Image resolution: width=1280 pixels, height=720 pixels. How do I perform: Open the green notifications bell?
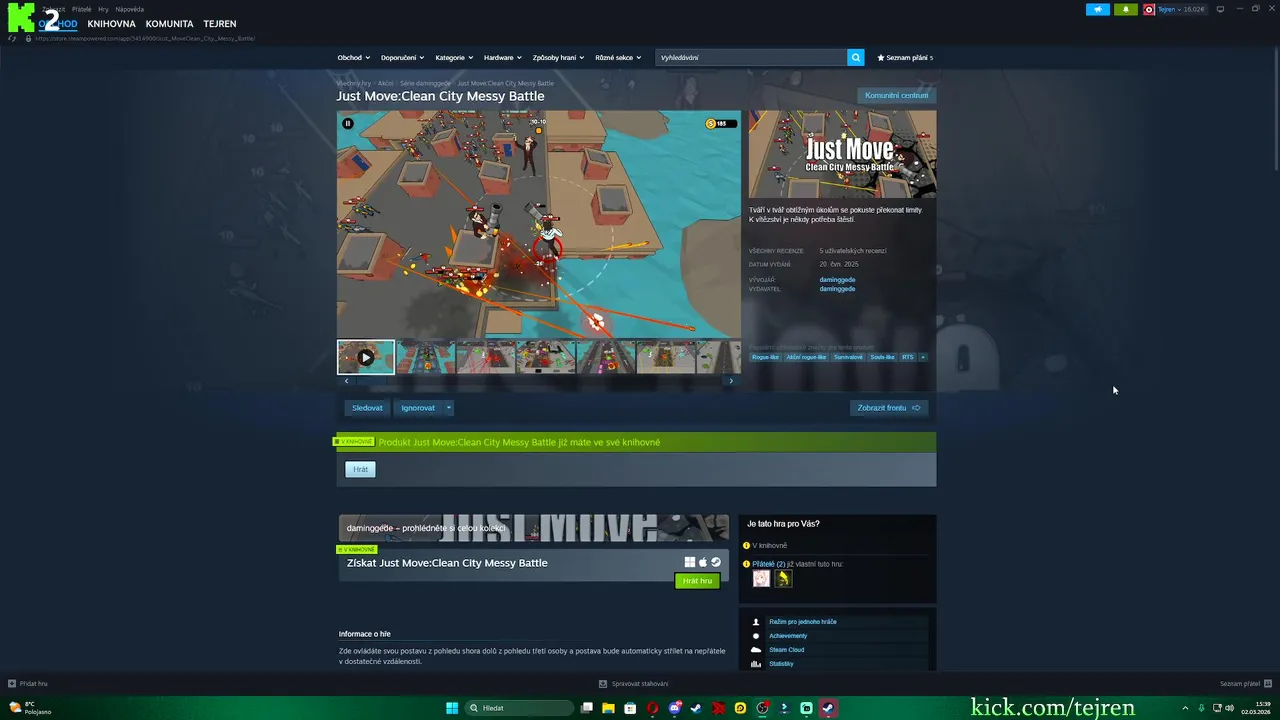[1126, 9]
